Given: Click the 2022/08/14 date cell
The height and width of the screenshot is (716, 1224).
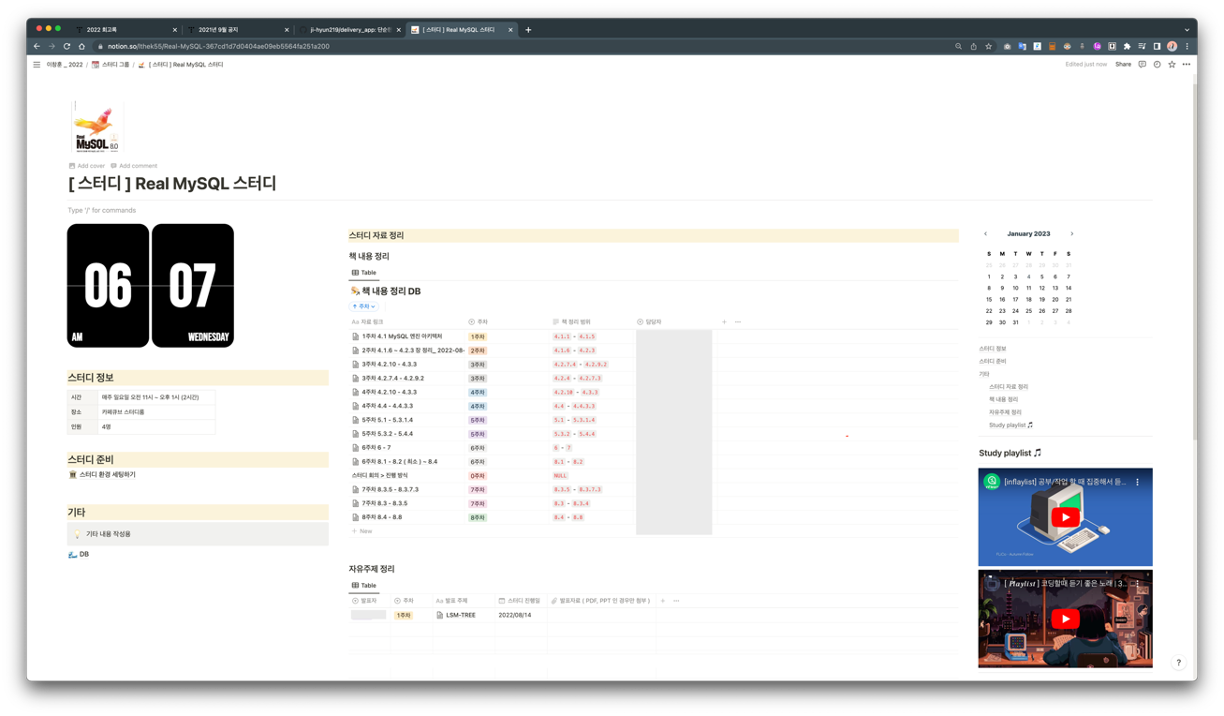Looking at the screenshot, I should pyautogui.click(x=515, y=616).
